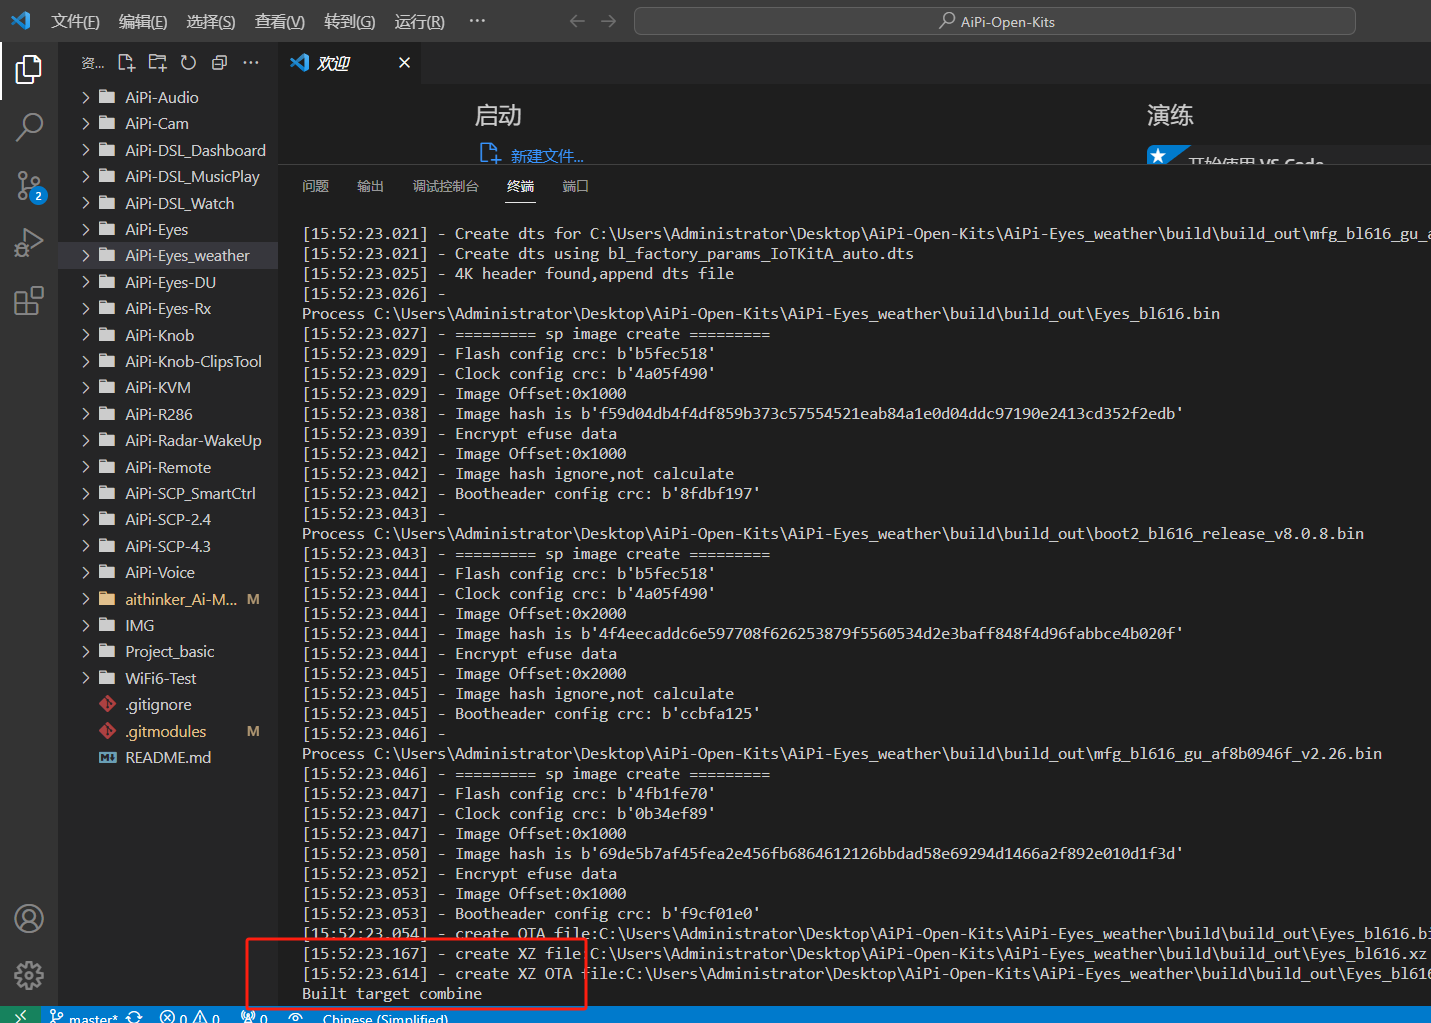Click the VS Code logo icon in title bar
This screenshot has height=1023, width=1431.
pos(21,20)
